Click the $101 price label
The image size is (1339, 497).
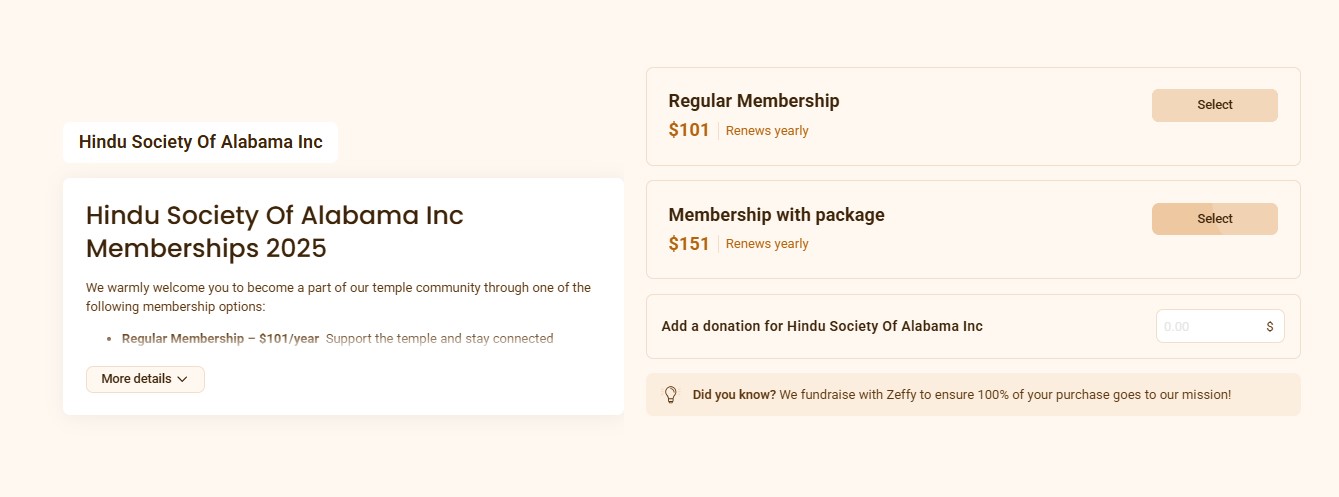[689, 130]
